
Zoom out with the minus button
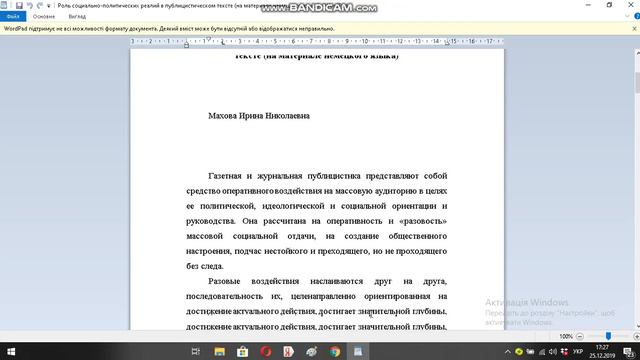tap(580, 336)
